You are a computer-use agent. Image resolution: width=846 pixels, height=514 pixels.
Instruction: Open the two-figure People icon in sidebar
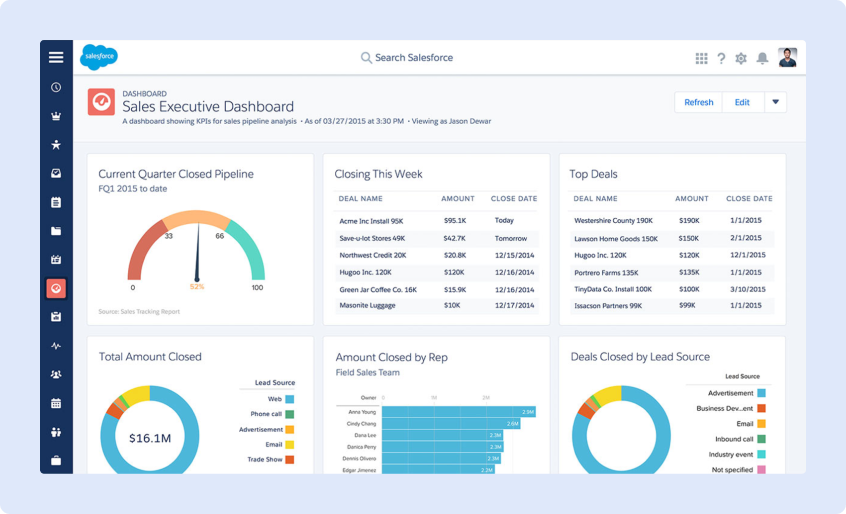point(56,432)
